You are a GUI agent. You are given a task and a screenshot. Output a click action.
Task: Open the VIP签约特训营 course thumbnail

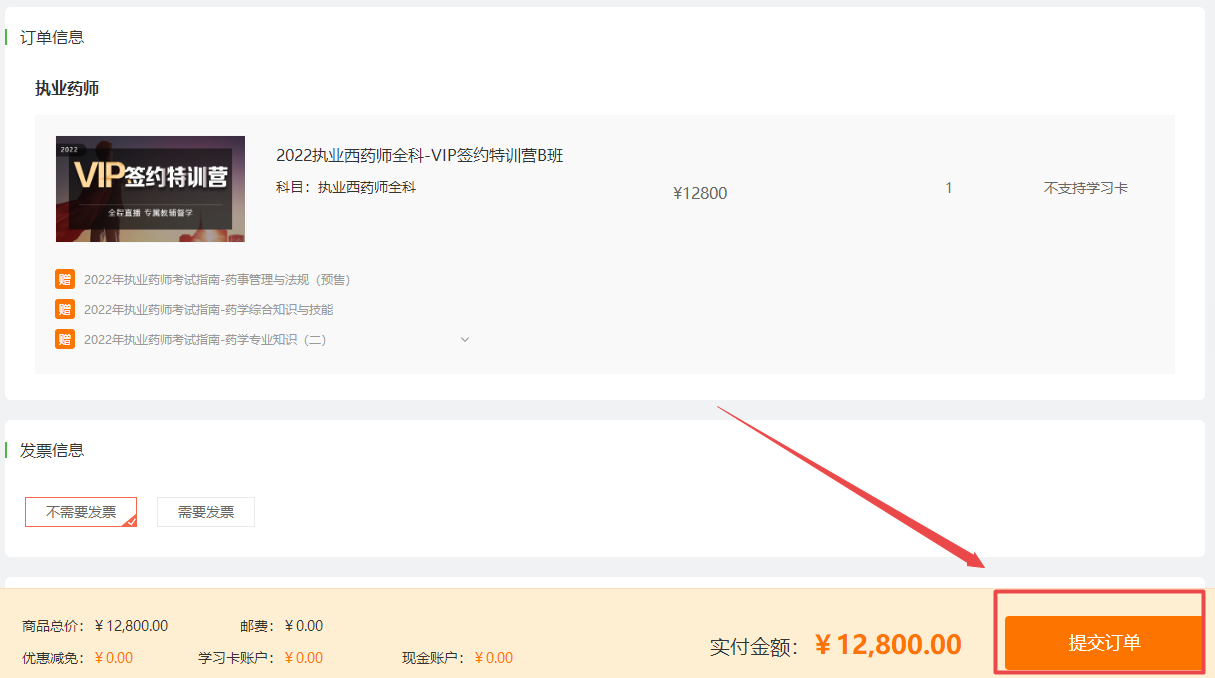coord(150,189)
